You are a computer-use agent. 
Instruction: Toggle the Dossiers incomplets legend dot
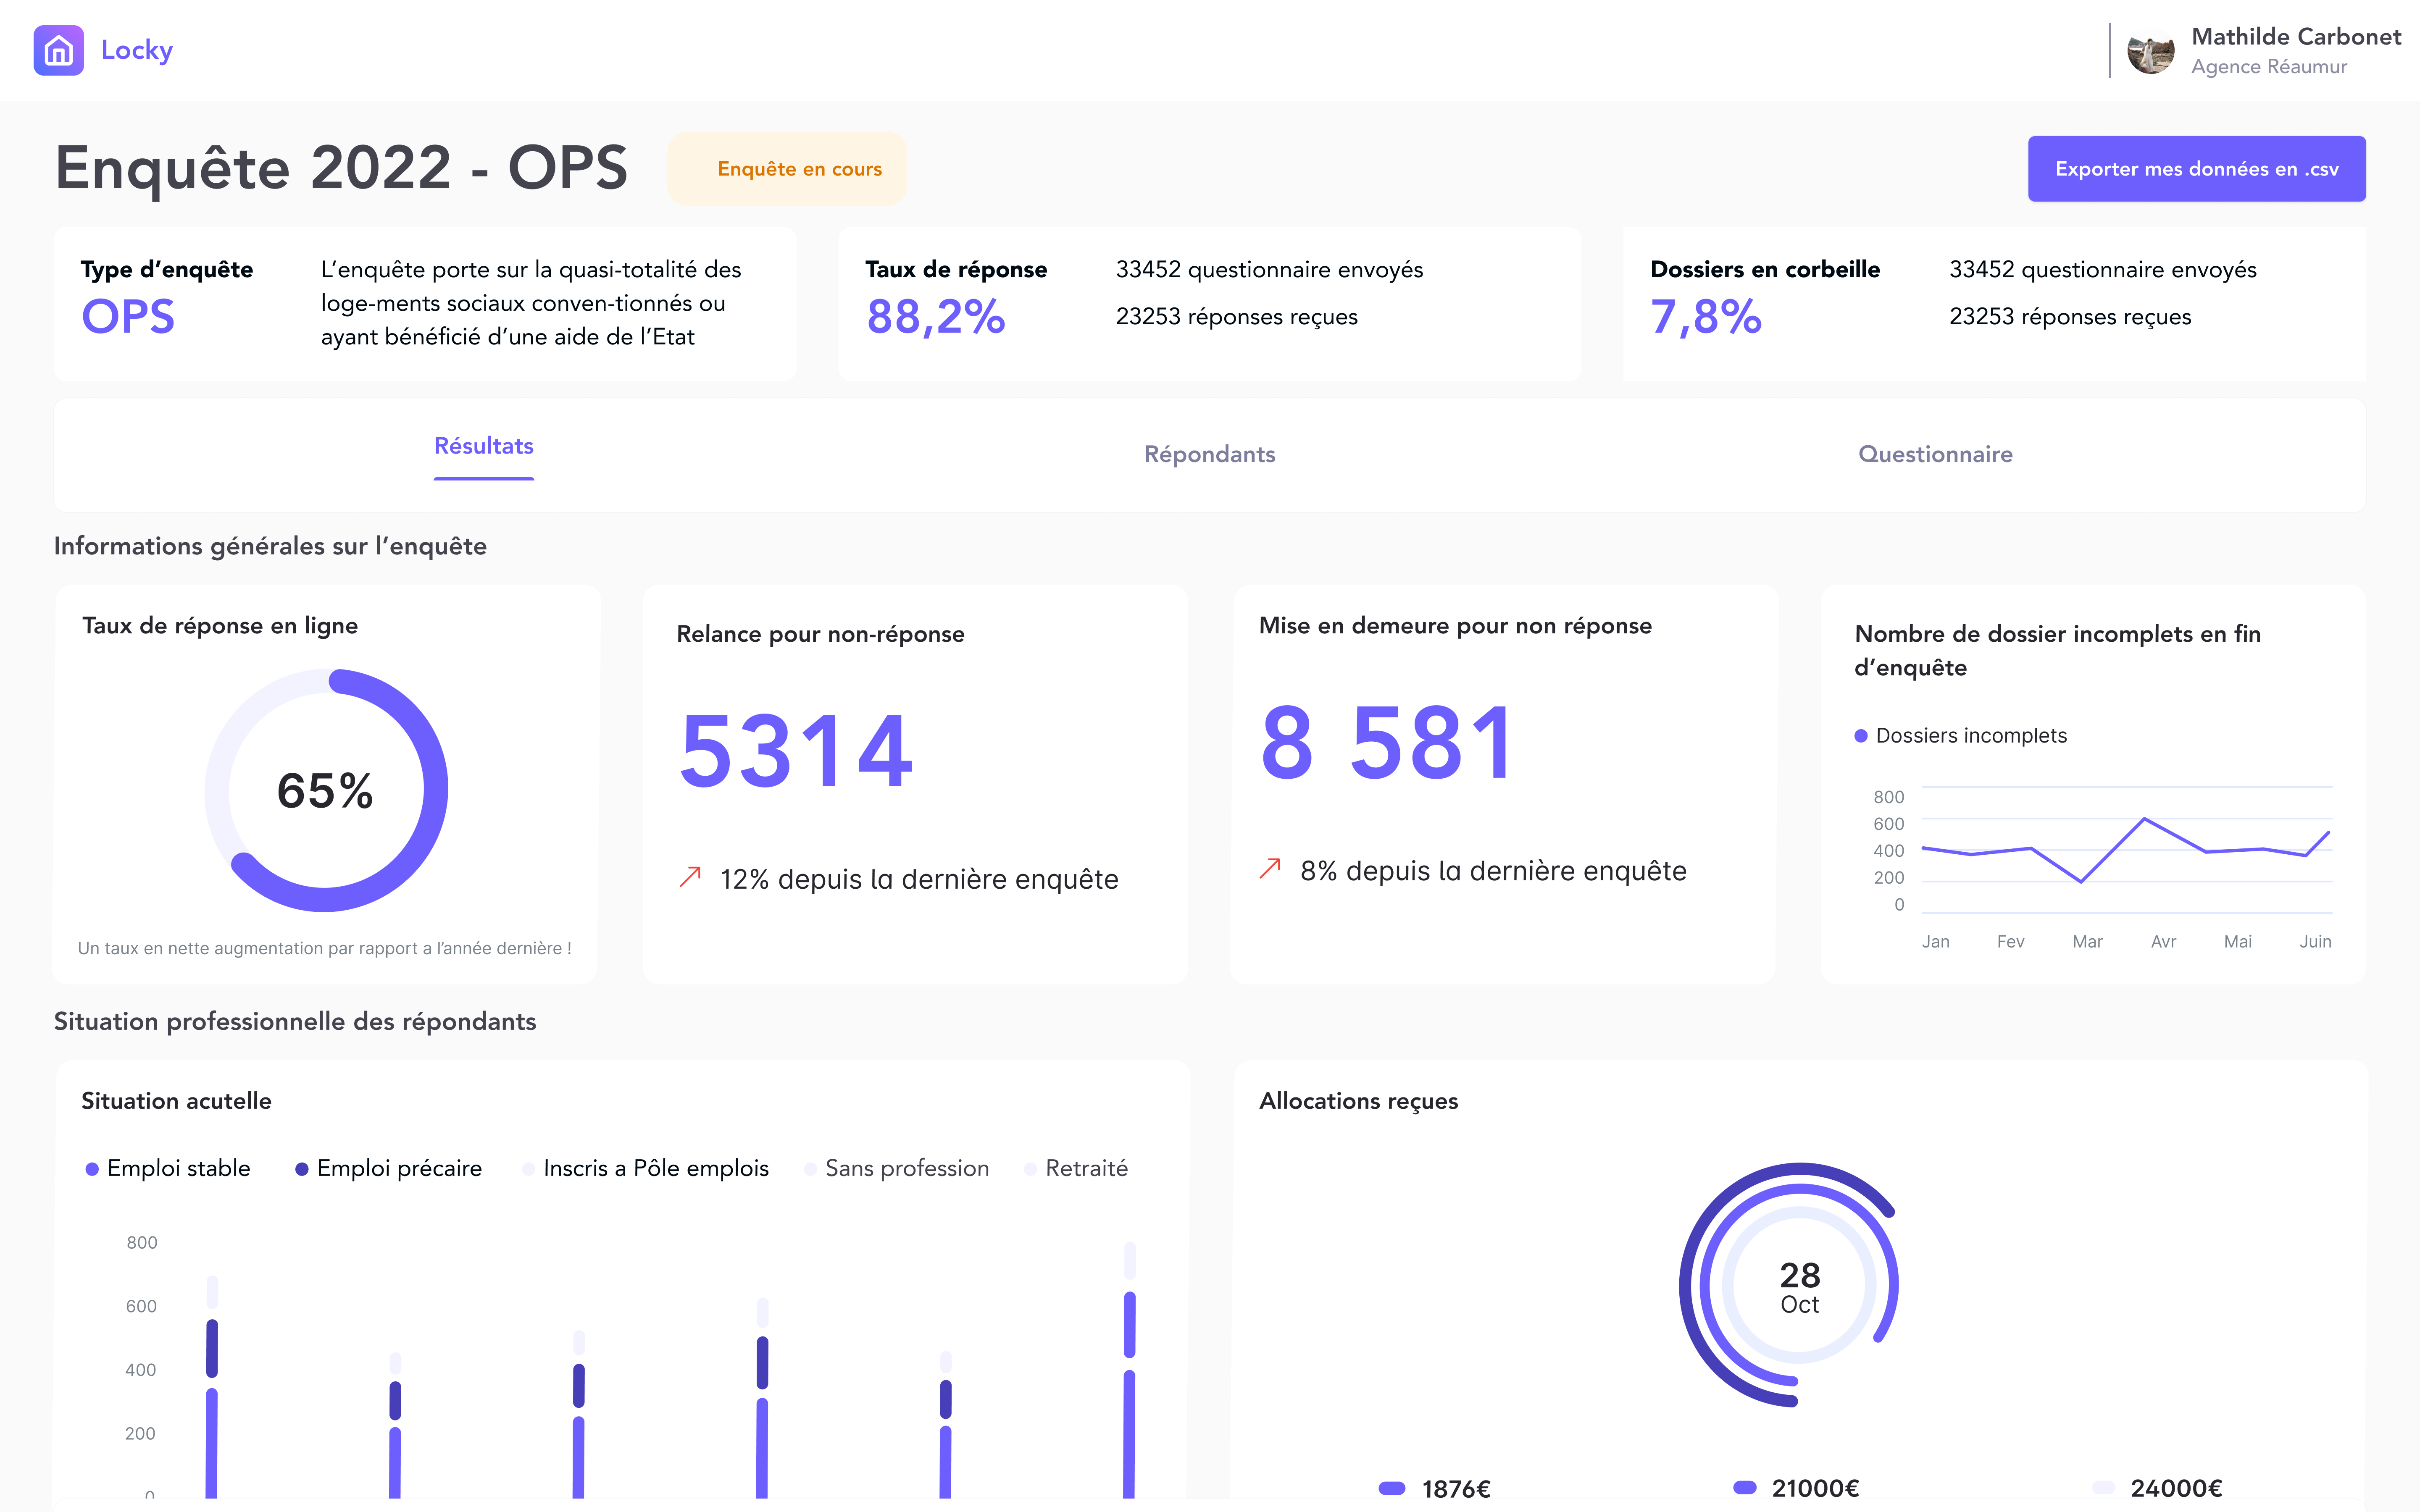click(x=1861, y=736)
